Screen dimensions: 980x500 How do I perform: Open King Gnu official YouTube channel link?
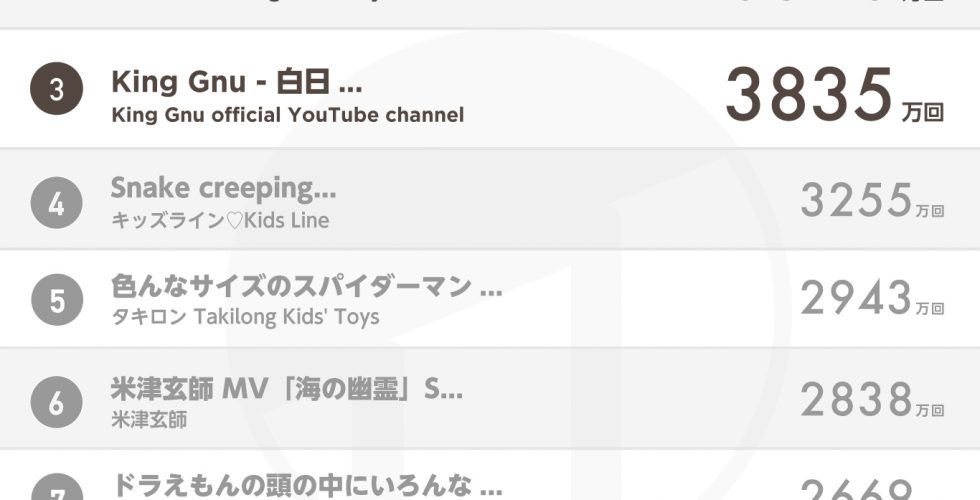tap(288, 115)
